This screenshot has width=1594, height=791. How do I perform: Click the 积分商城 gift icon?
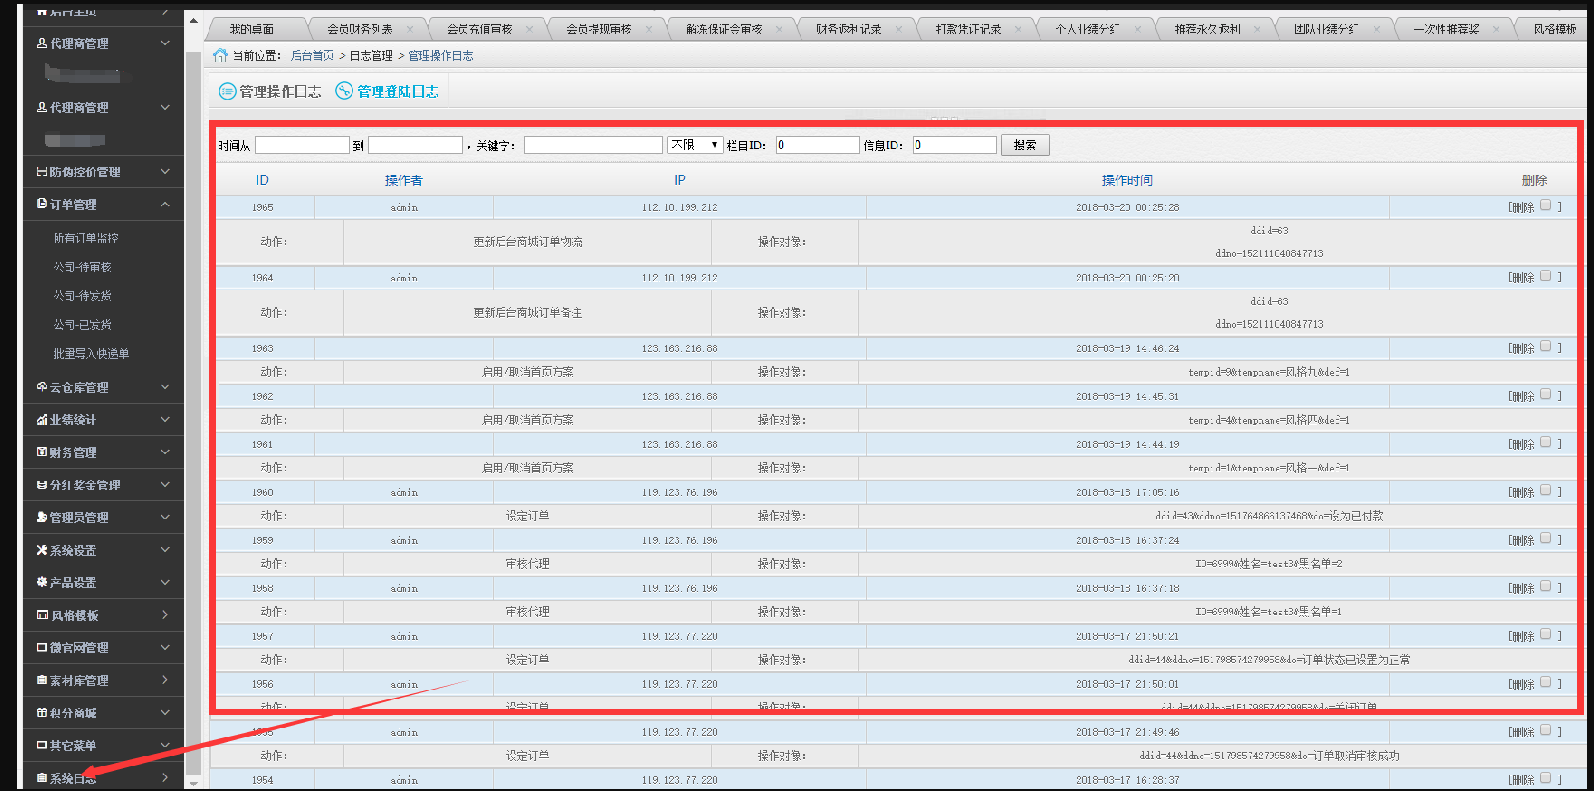click(x=42, y=713)
